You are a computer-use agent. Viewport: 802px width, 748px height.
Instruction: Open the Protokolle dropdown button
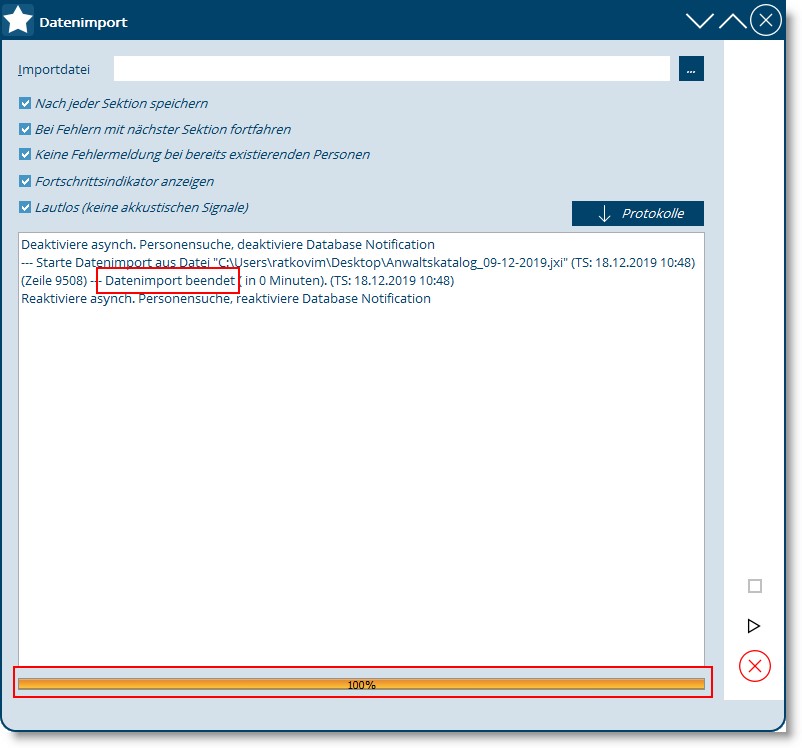(x=637, y=214)
